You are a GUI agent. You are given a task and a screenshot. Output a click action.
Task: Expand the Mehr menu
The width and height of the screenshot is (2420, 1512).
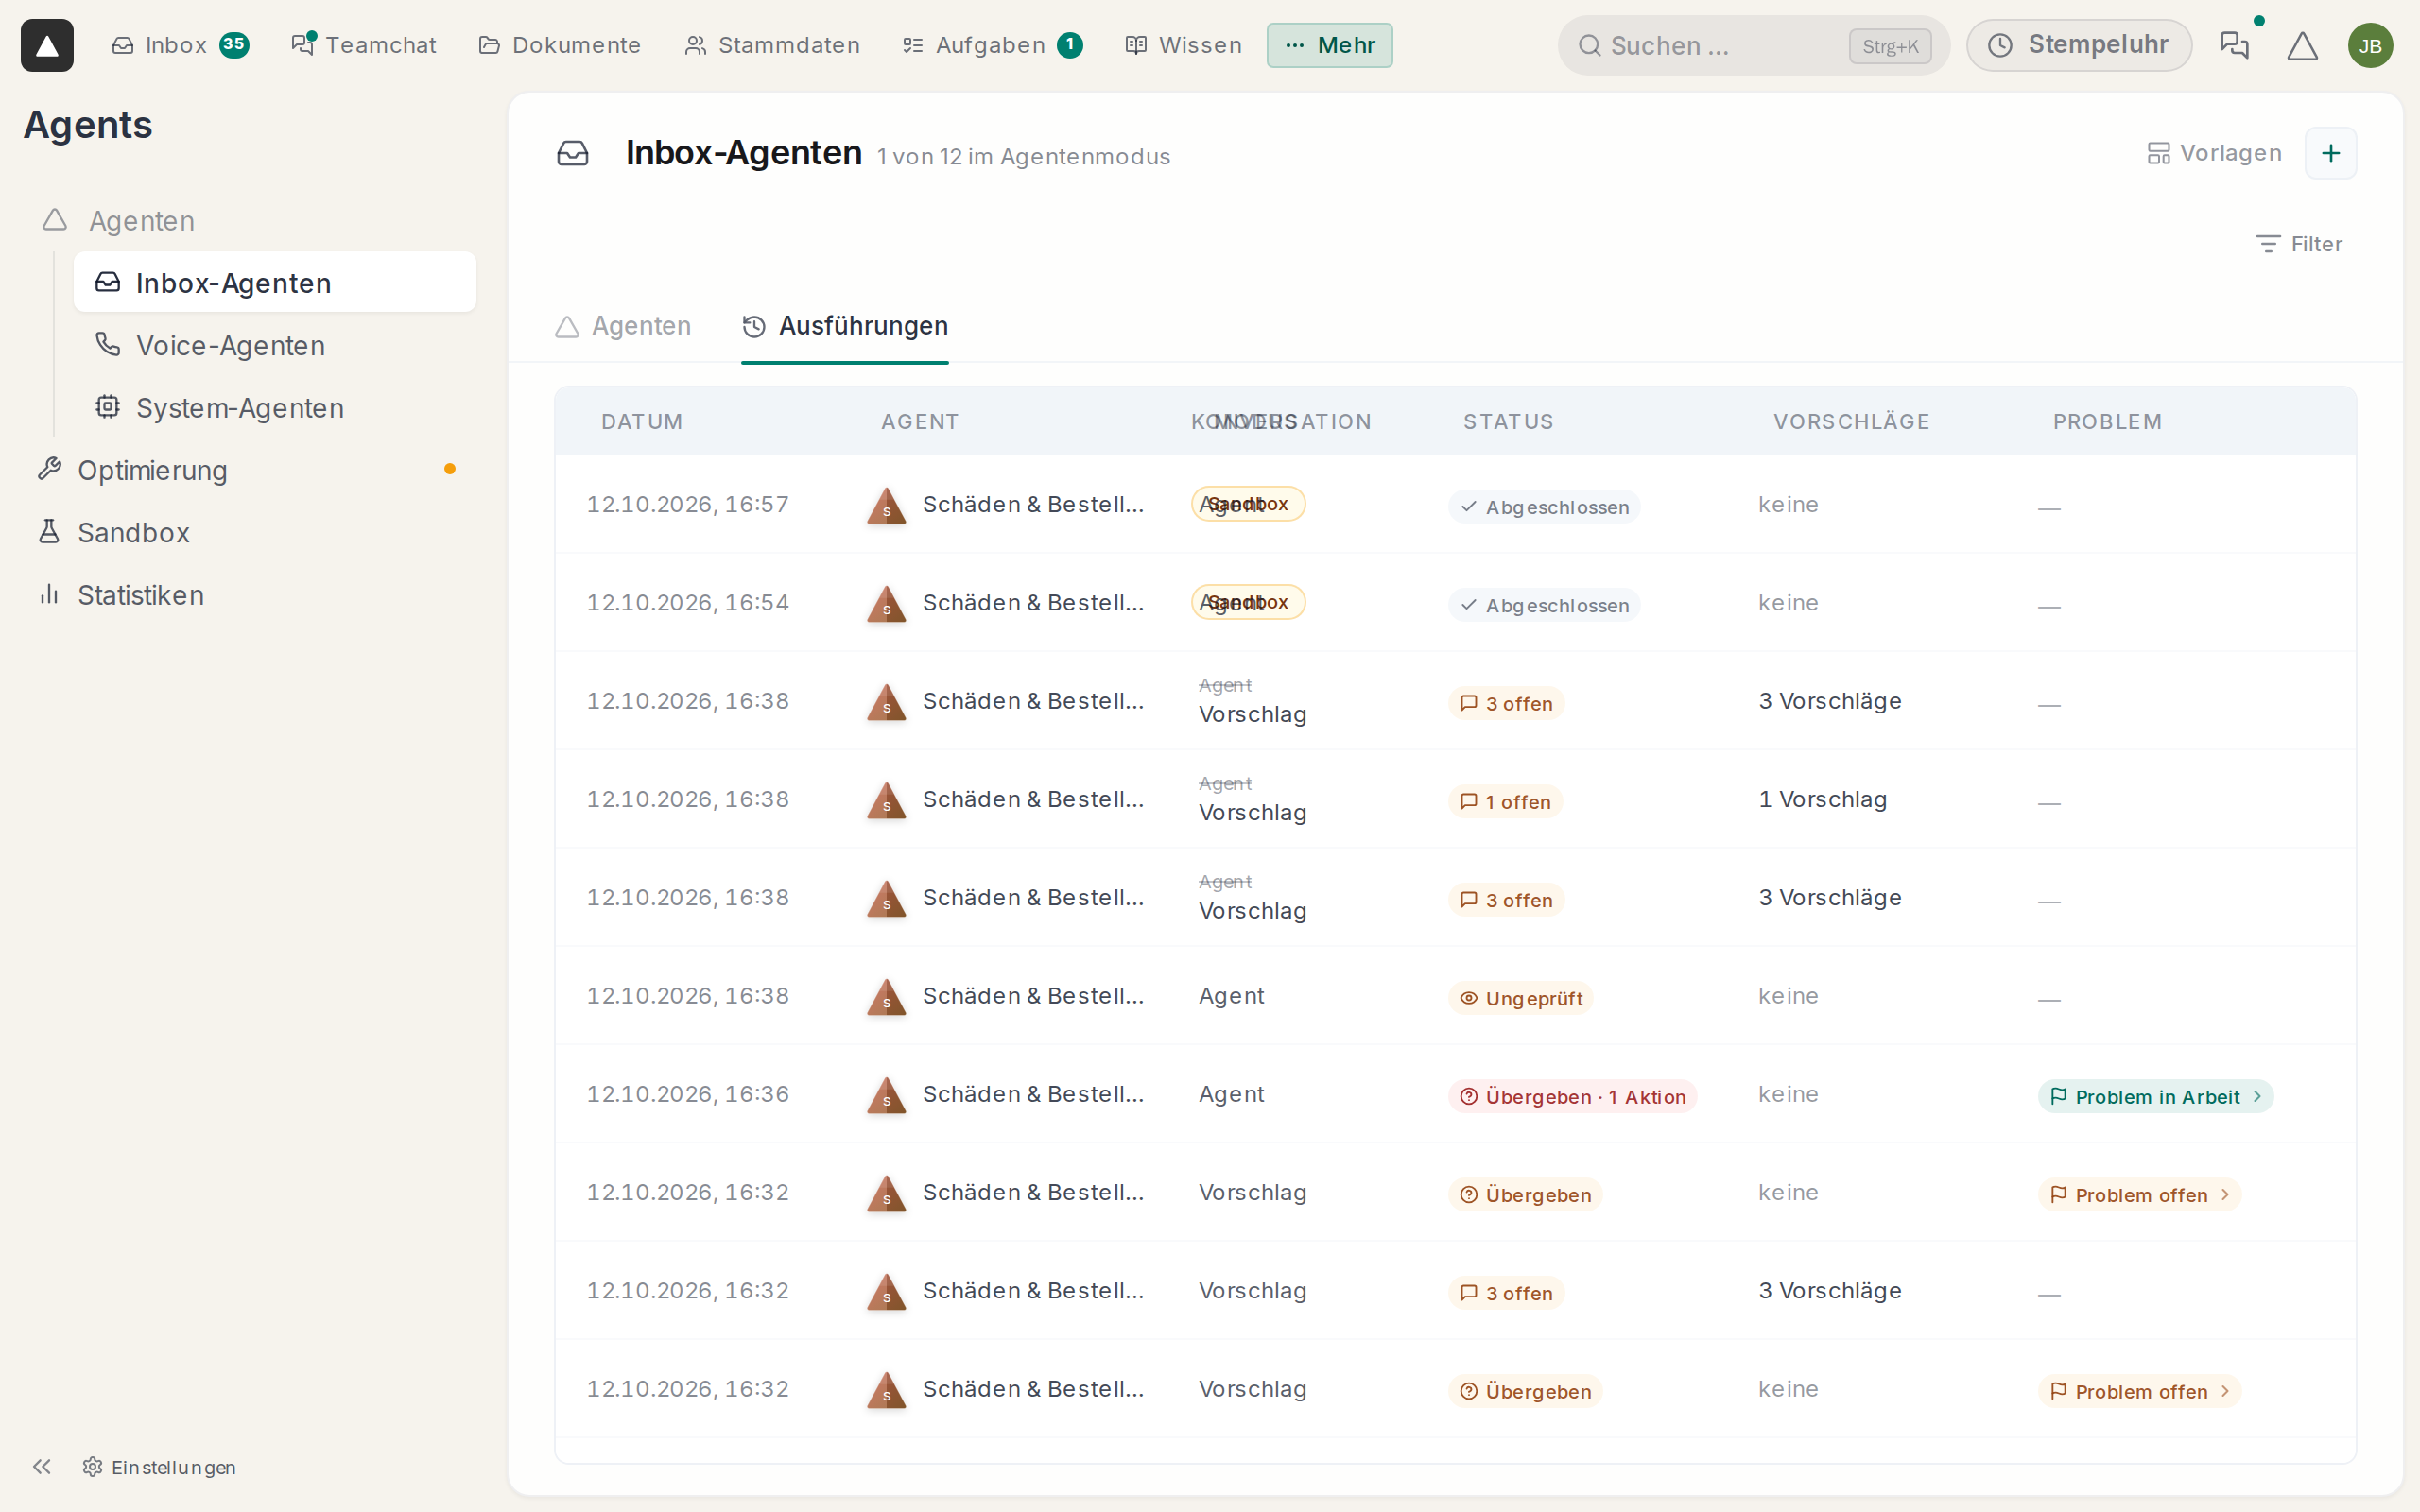[1329, 45]
